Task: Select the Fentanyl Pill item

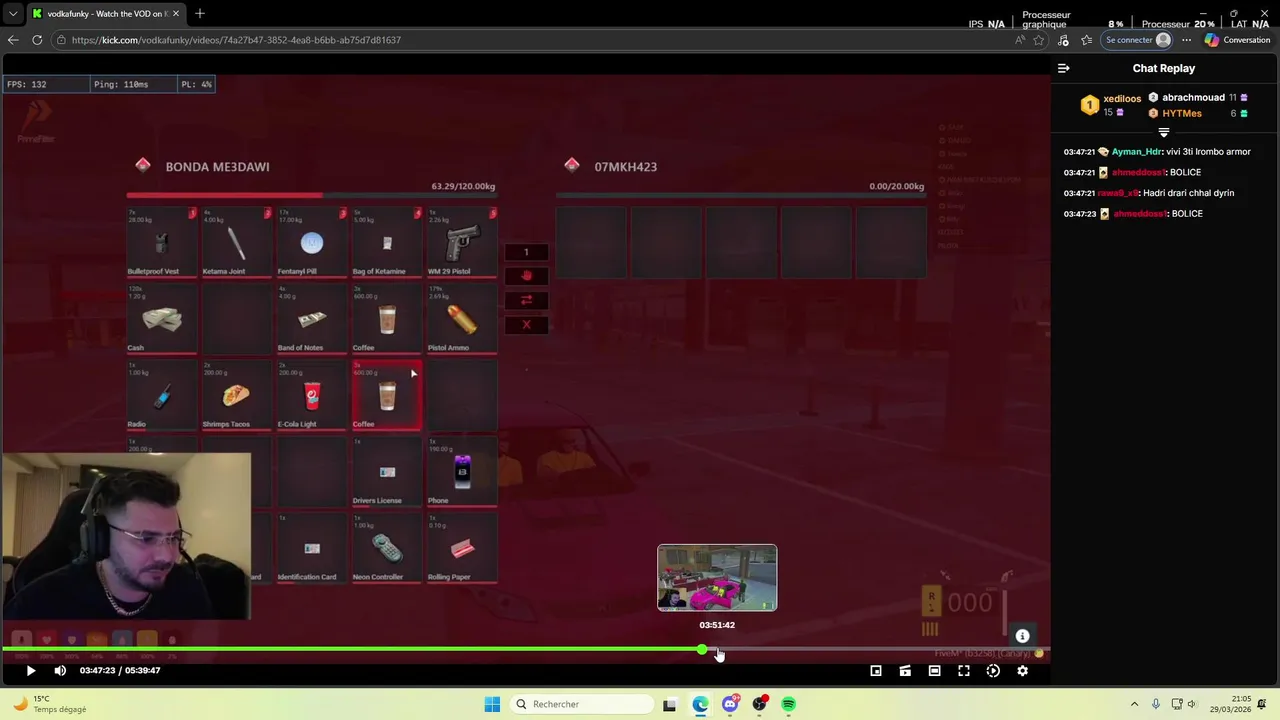Action: pyautogui.click(x=312, y=243)
